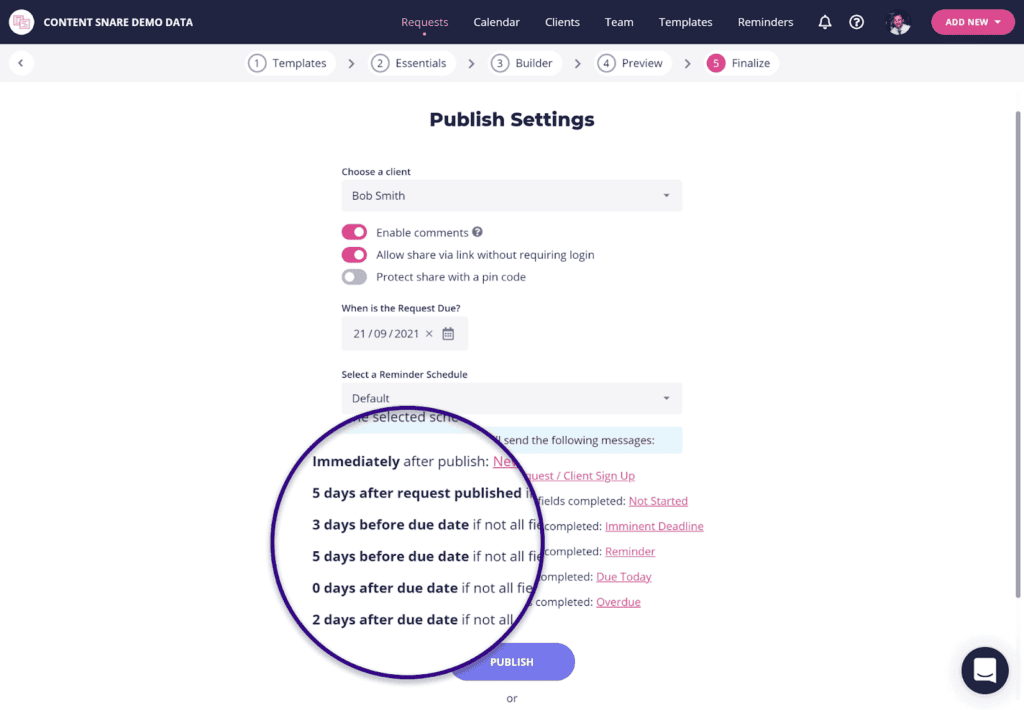Click the Publish Settings heading
The height and width of the screenshot is (710, 1024).
[x=512, y=120]
